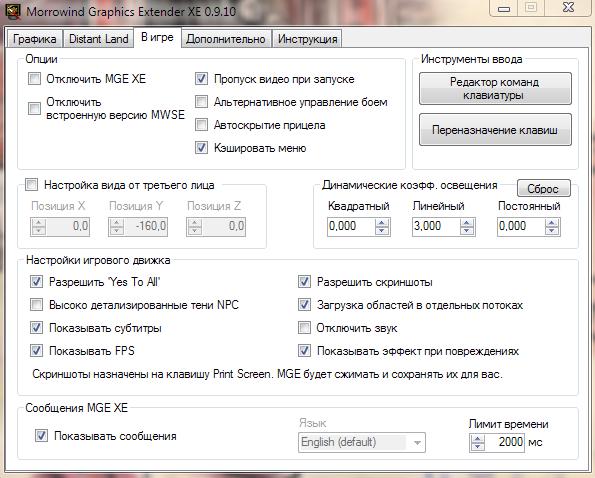The width and height of the screenshot is (595, 478).
Task: Open the Язык English (default) dropdown
Action: coord(362,442)
